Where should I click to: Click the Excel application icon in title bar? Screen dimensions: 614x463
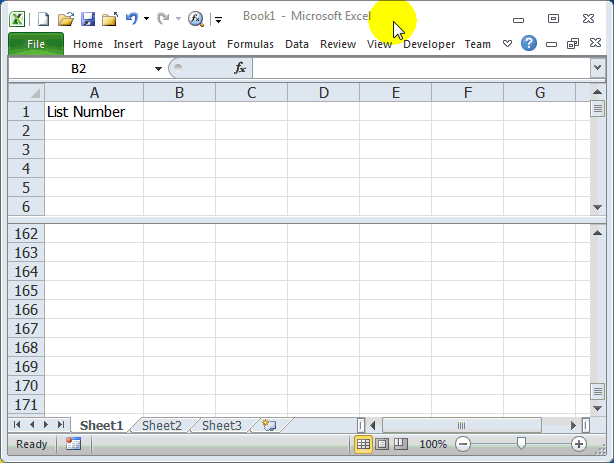click(x=17, y=18)
